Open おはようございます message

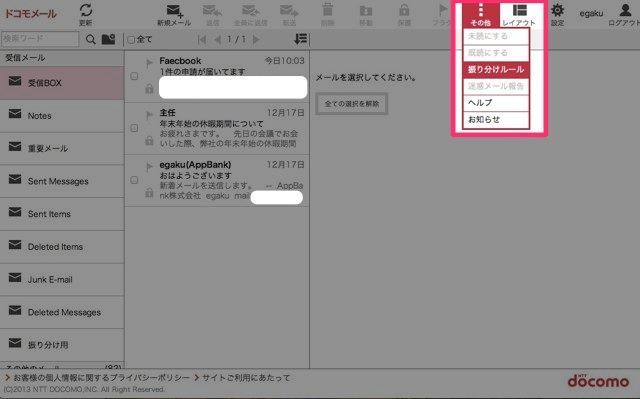217,180
